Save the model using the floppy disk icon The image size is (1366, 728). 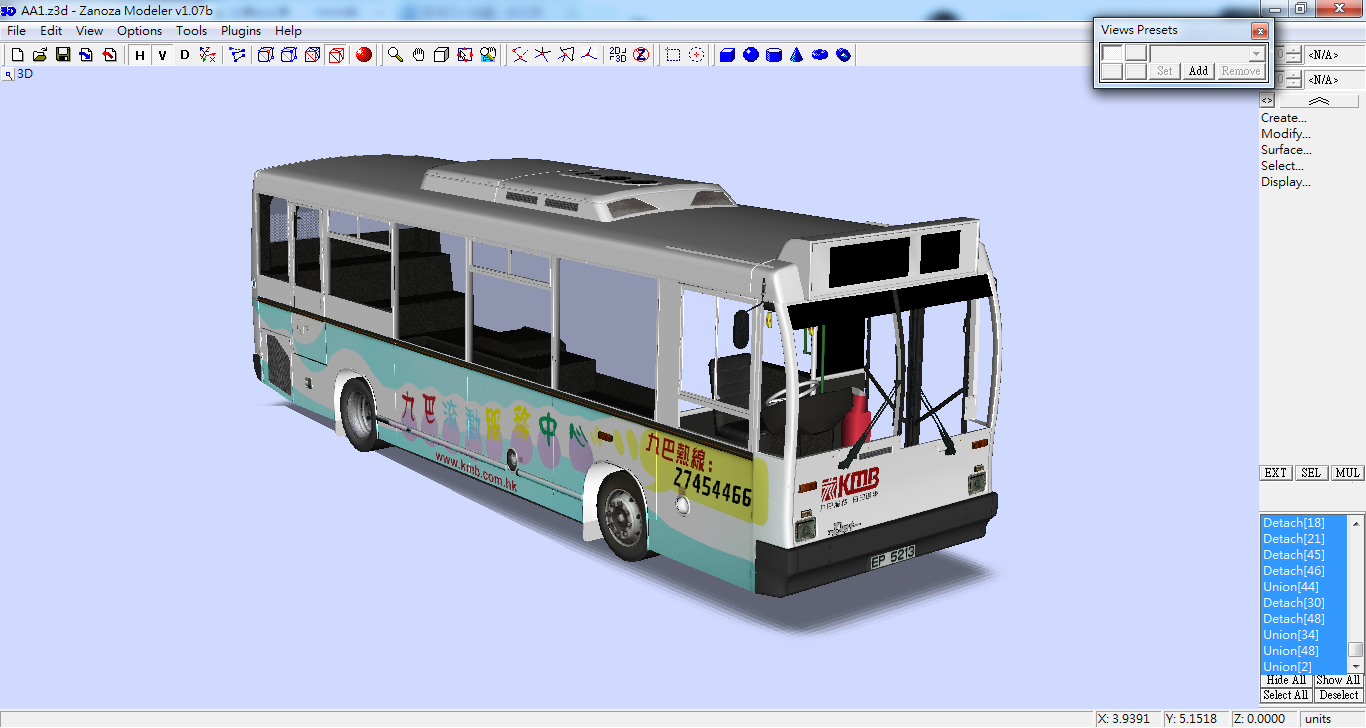pos(63,55)
